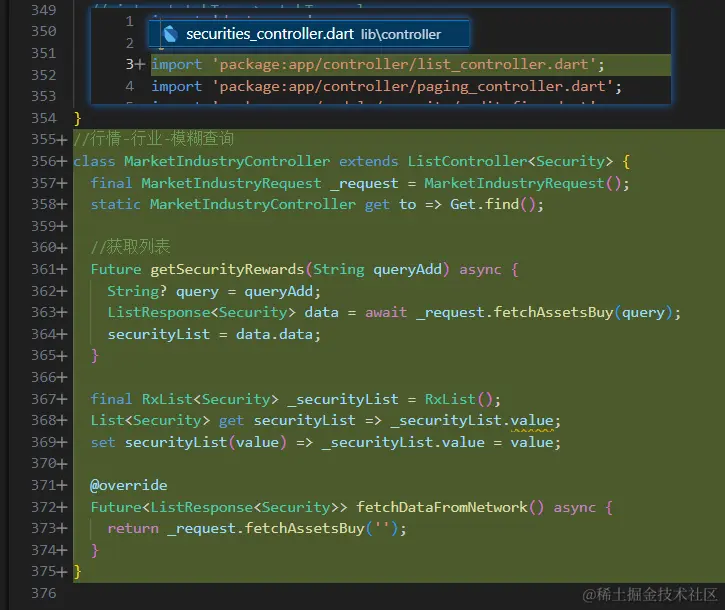Viewport: 725px width, 610px height.
Task: Click the 'await' keyword on line 363
Action: pos(386,313)
